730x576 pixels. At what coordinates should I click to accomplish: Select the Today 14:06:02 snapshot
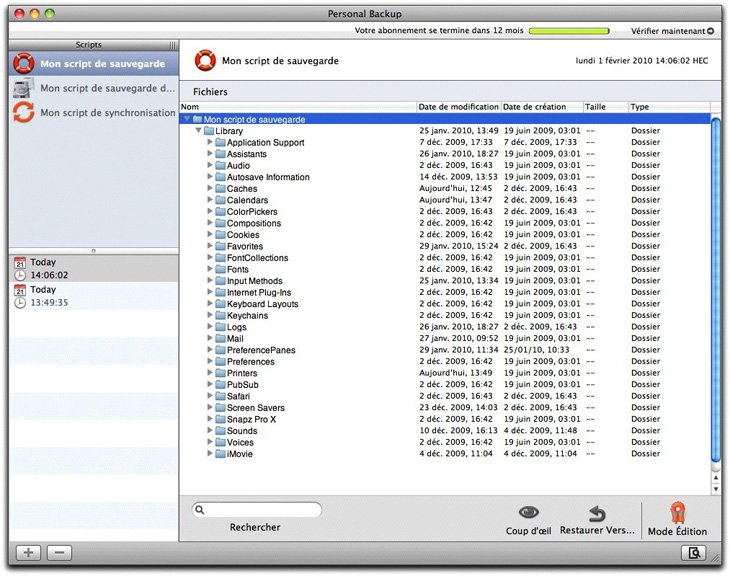(94, 269)
